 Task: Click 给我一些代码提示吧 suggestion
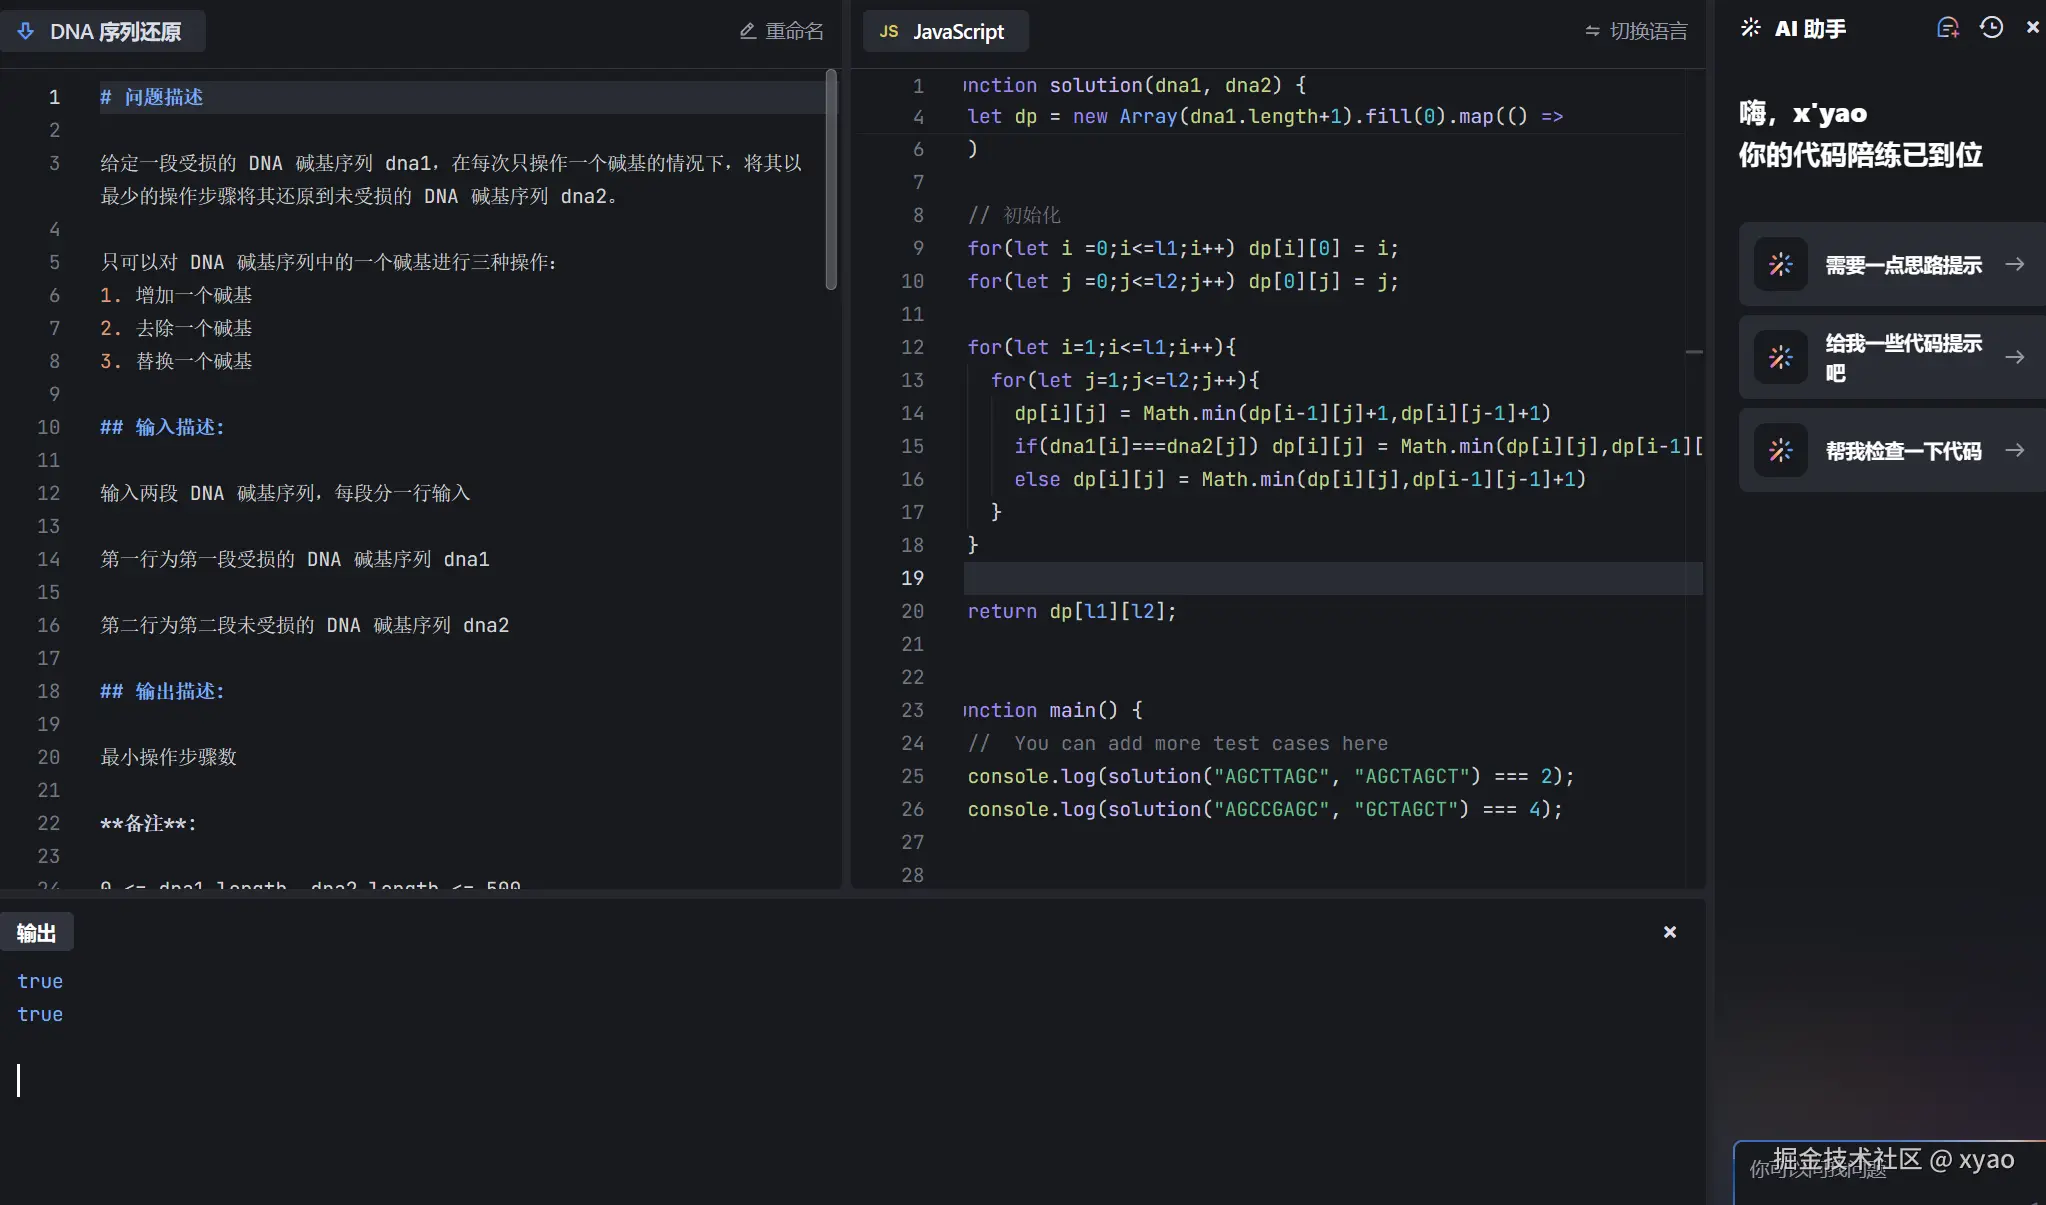click(x=1902, y=357)
